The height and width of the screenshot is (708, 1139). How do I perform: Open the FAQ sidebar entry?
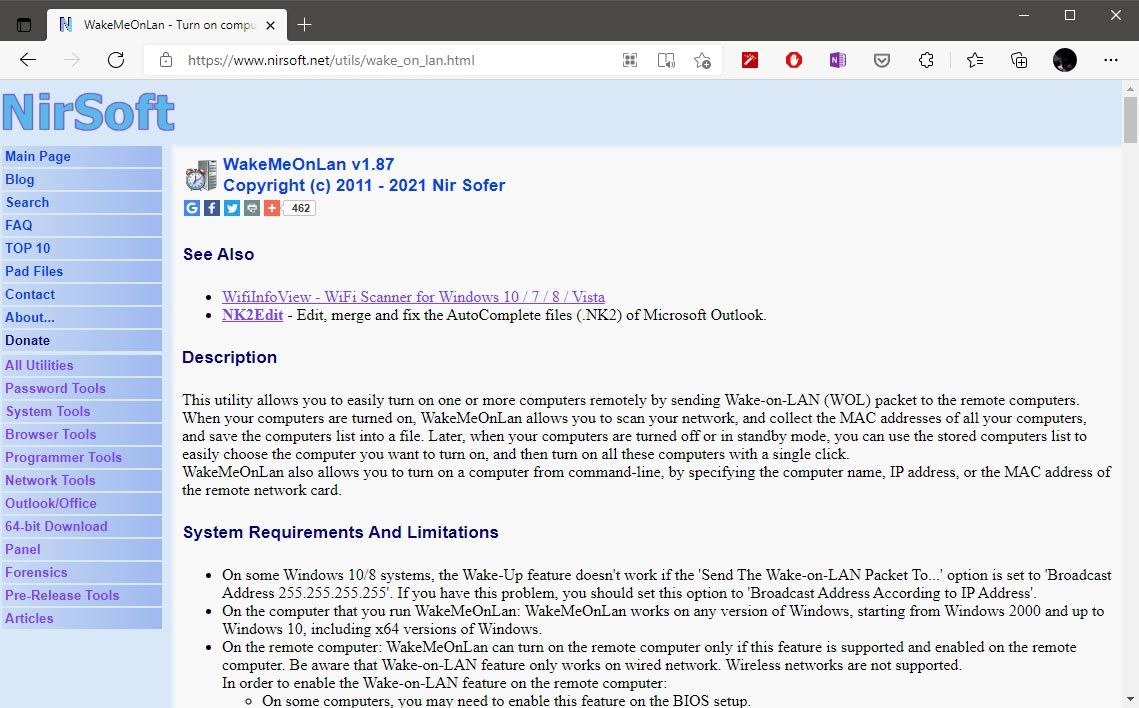[x=19, y=225]
